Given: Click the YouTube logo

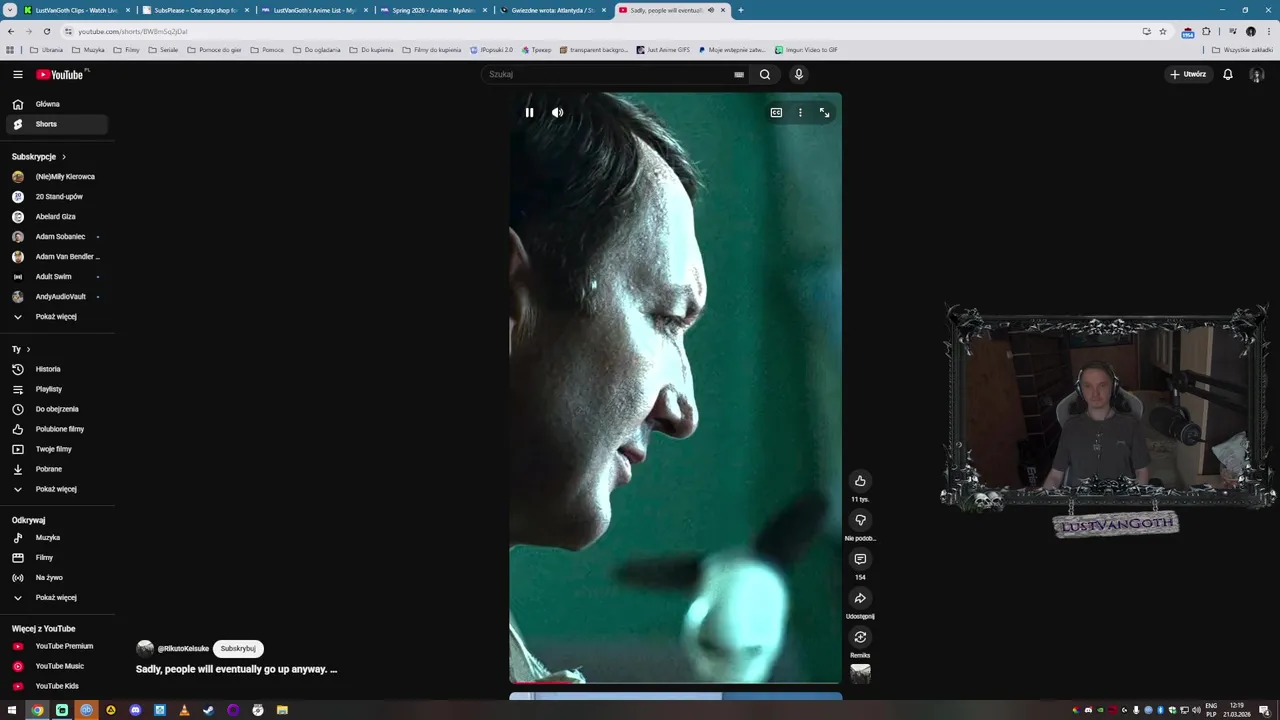Looking at the screenshot, I should 60,74.
